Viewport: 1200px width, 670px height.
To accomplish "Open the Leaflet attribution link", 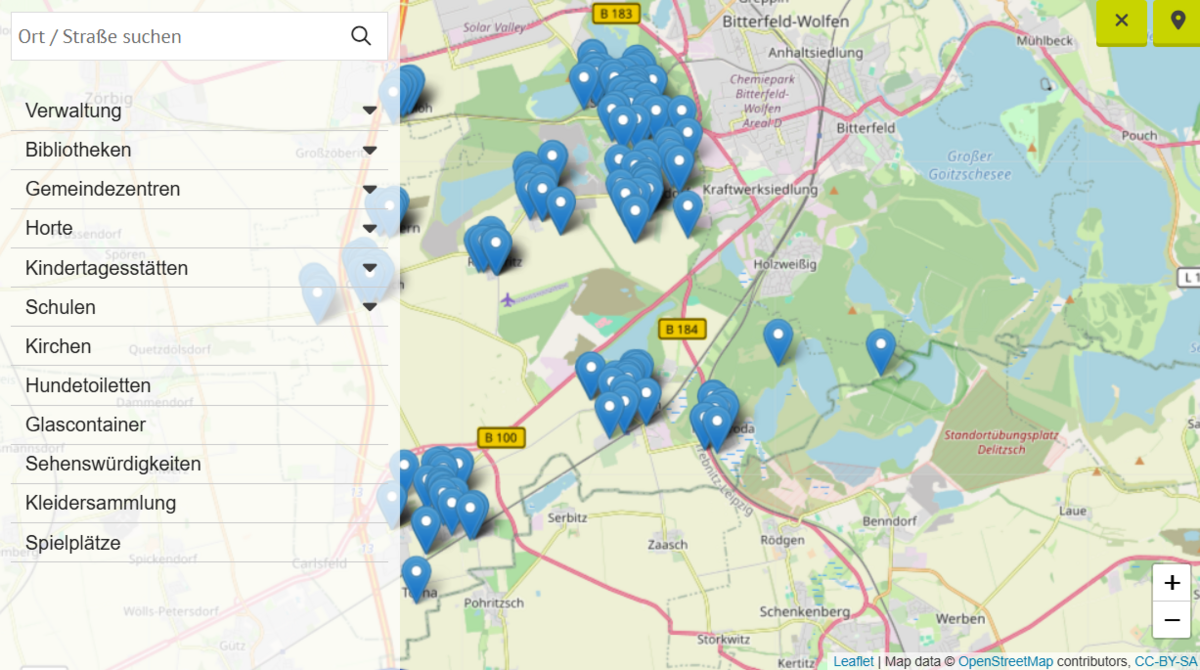I will (853, 661).
